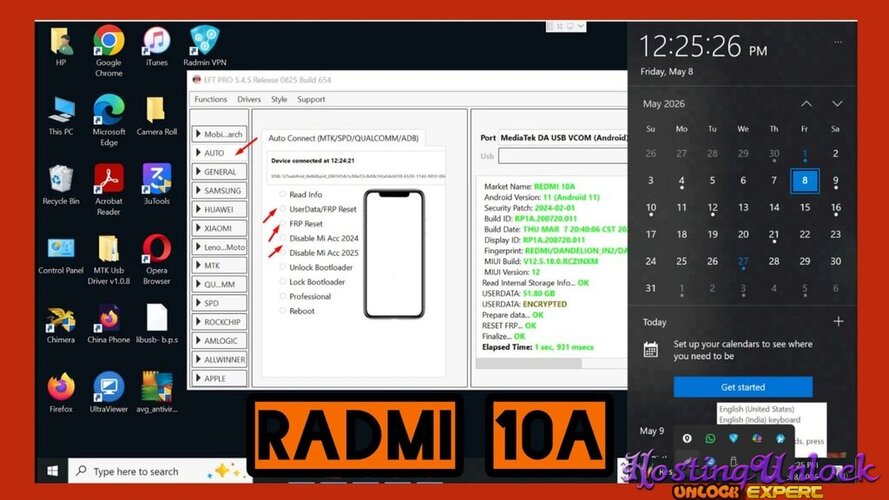The height and width of the screenshot is (500, 889).
Task: Click the Get started calendar button
Action: pos(743,387)
